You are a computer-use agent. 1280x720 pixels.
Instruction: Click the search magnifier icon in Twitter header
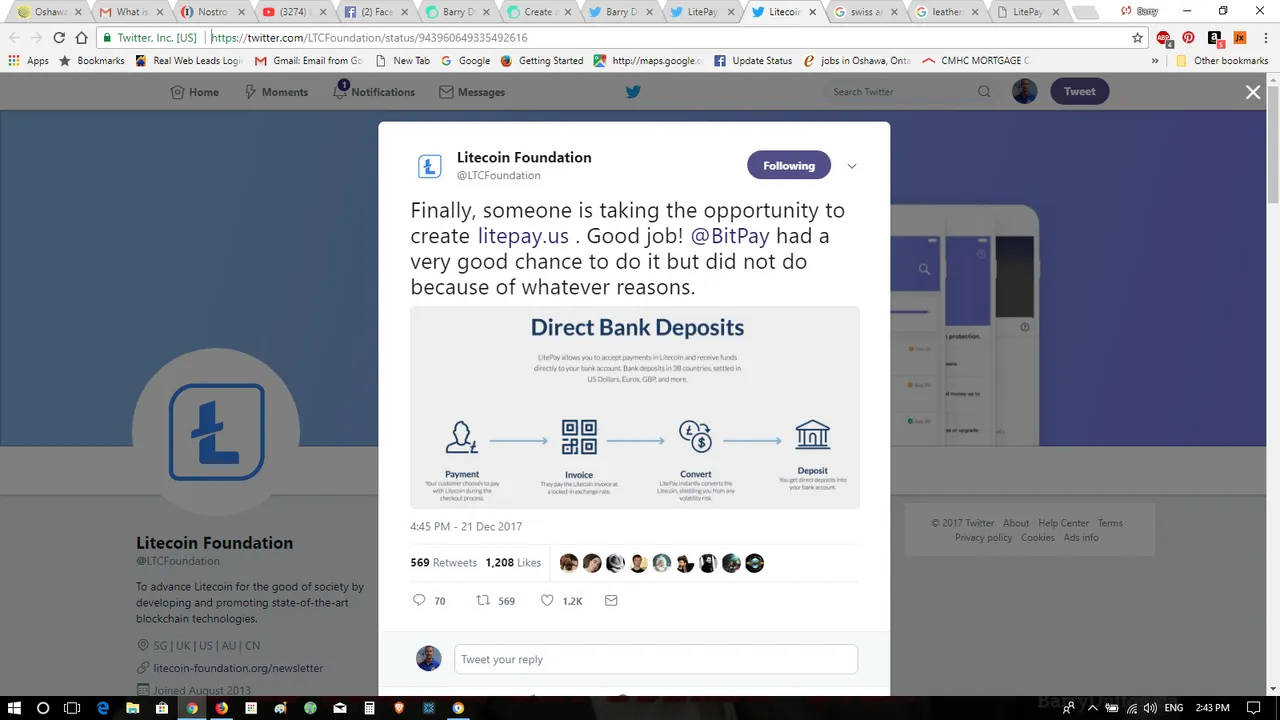pos(984,91)
